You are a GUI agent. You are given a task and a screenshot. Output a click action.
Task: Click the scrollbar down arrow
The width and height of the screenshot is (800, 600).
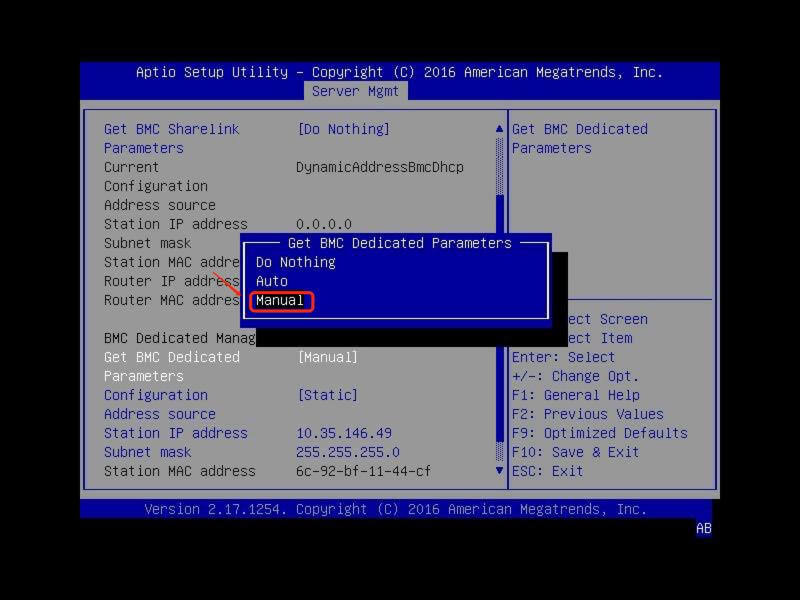point(500,470)
